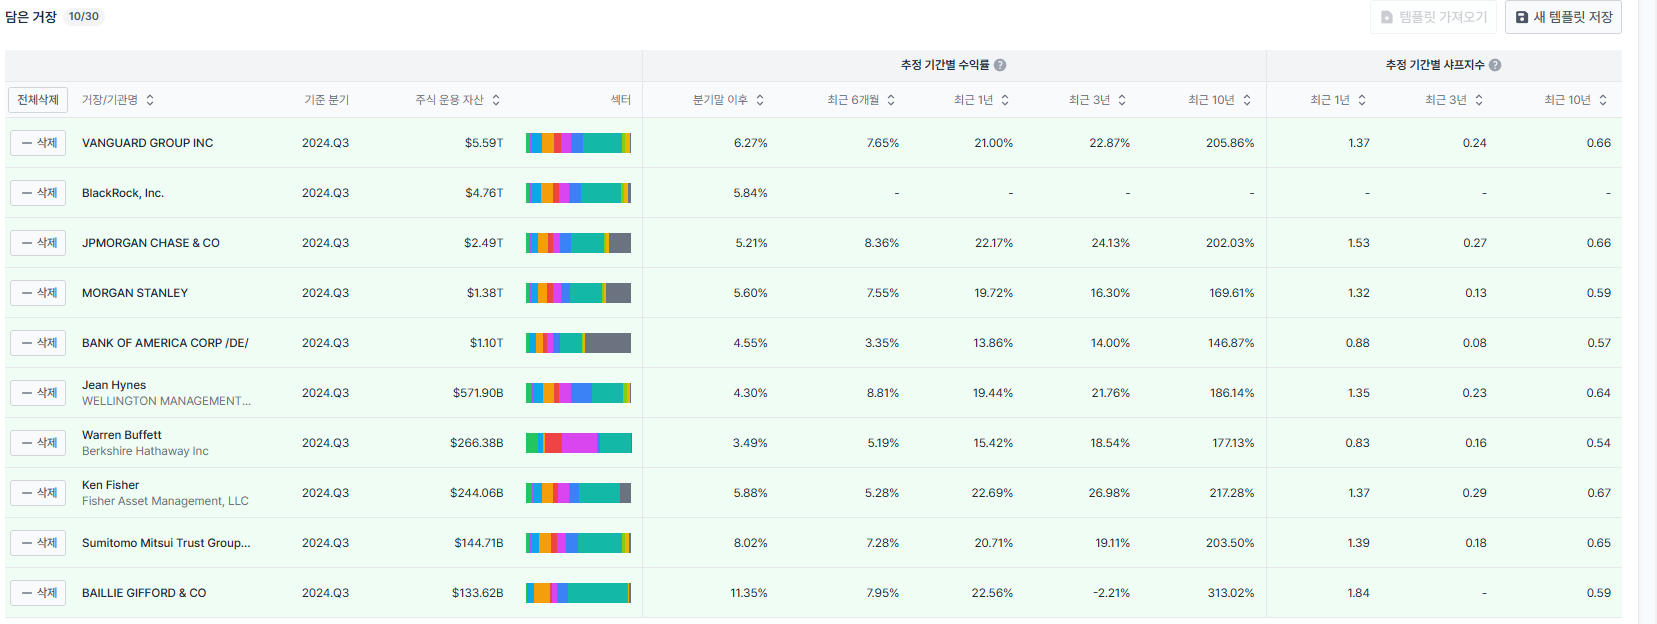Open BANK OF AMERICA CORP /DE/ name

165,343
